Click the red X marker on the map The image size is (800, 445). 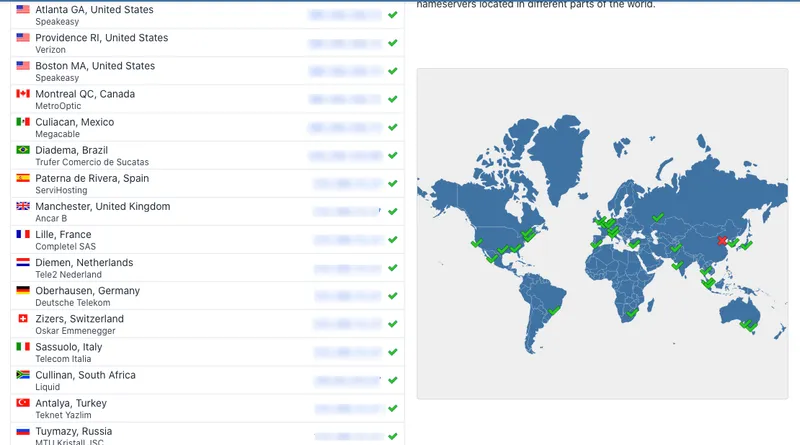[x=723, y=241]
